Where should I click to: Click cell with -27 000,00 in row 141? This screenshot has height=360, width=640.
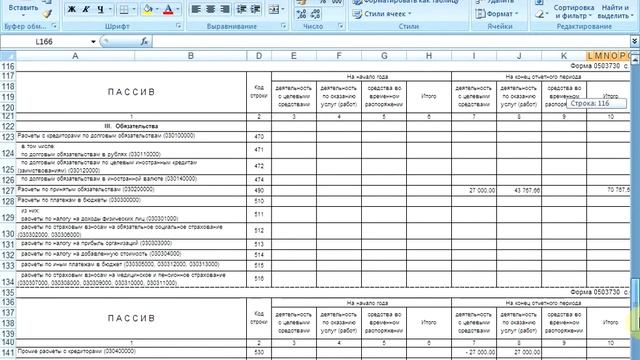coord(474,352)
